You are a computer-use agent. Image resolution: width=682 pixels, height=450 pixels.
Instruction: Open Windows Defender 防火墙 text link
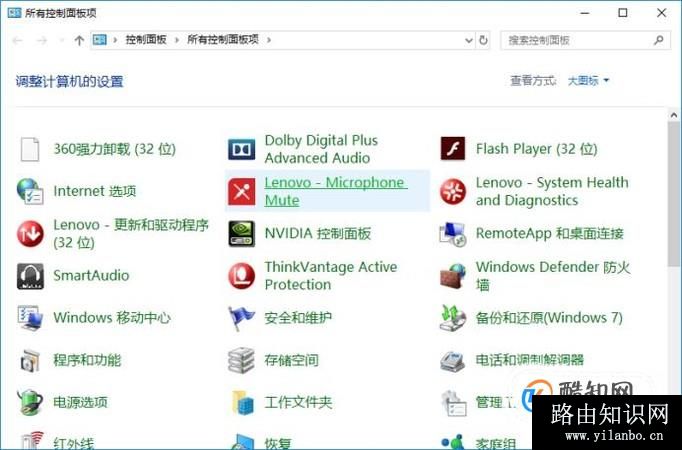point(553,276)
